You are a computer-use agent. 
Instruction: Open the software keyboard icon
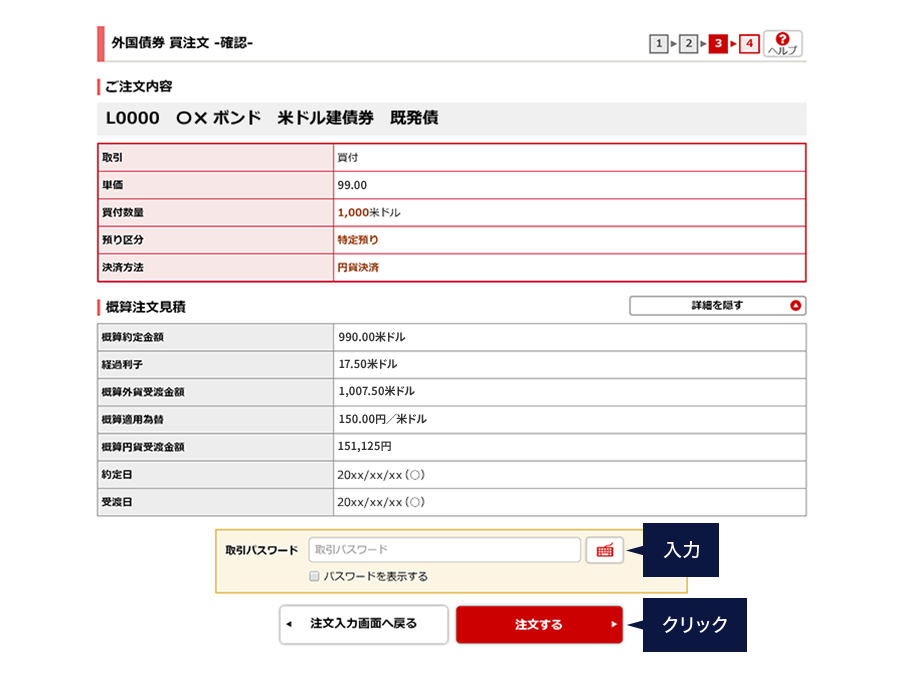tap(604, 550)
